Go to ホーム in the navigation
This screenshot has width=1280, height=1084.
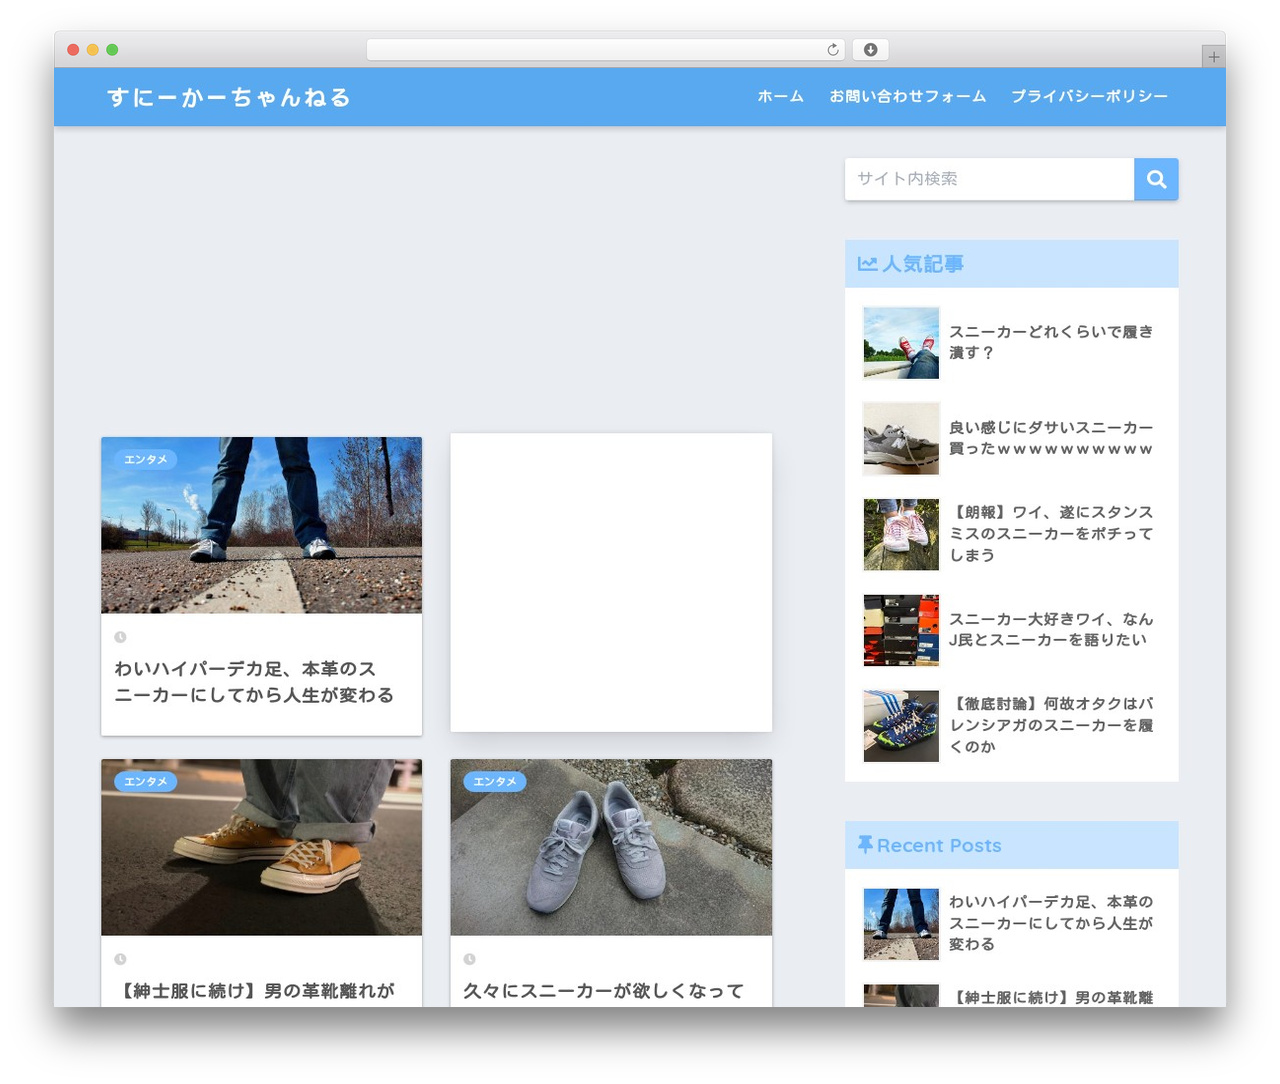(x=780, y=97)
